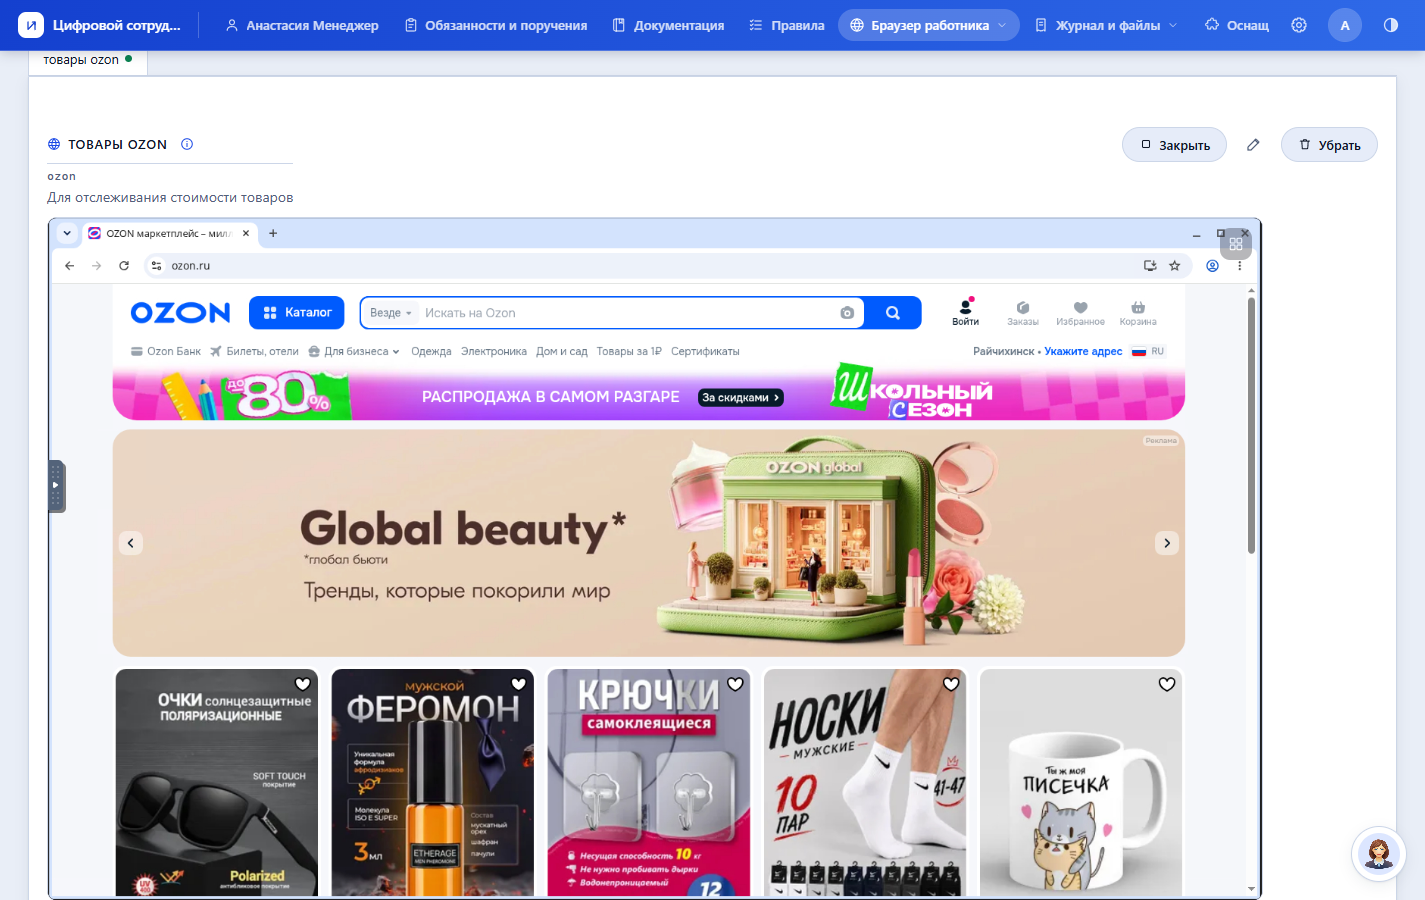Click the install app icon in address bar
This screenshot has width=1425, height=900.
coord(1150,266)
